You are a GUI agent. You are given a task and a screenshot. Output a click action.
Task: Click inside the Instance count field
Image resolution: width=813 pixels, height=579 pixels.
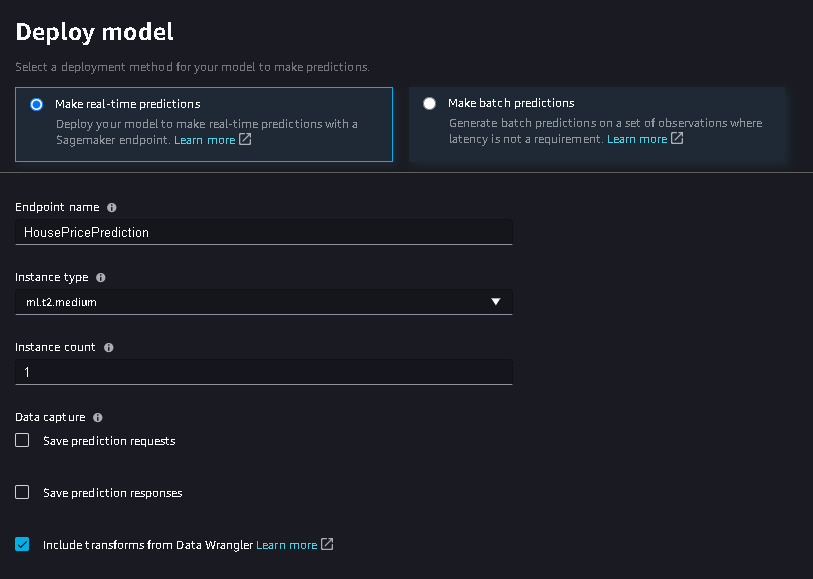pyautogui.click(x=265, y=371)
